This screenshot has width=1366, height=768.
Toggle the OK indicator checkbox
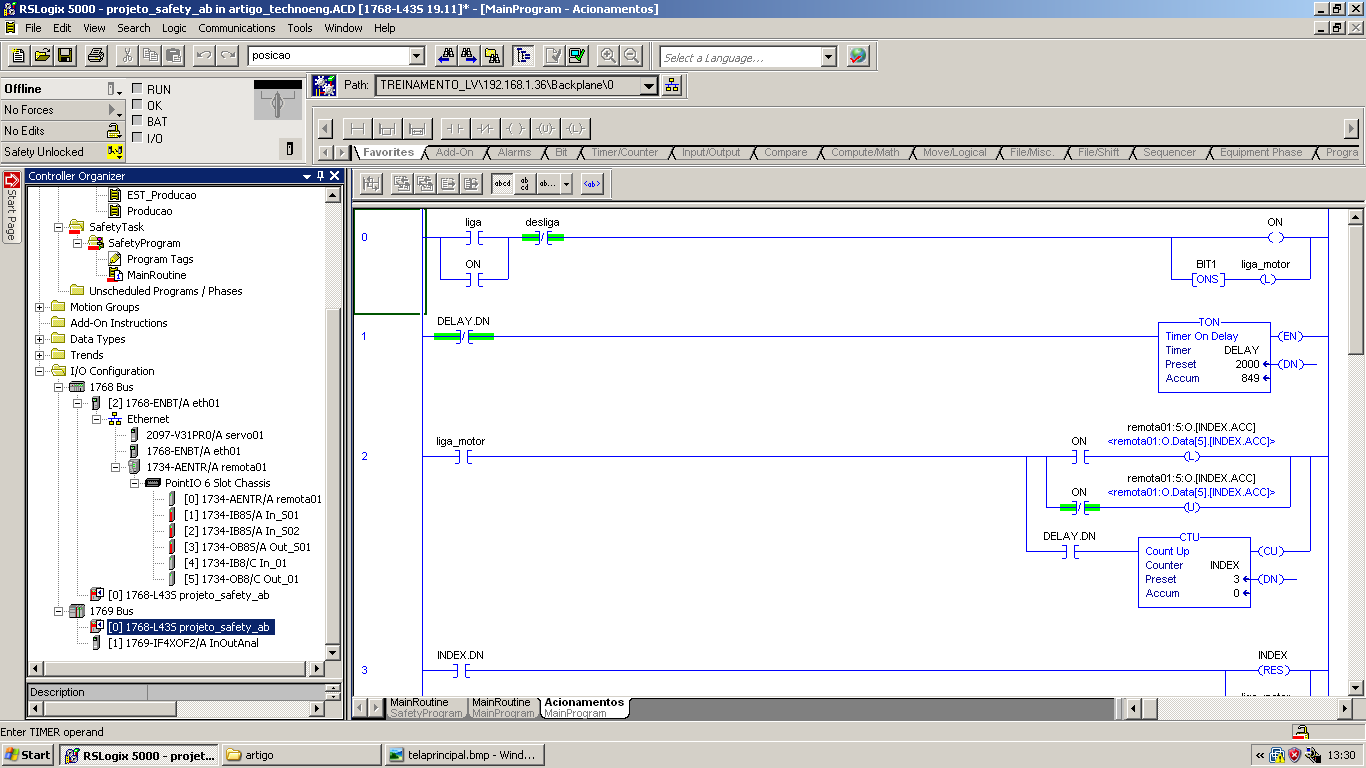(x=137, y=105)
